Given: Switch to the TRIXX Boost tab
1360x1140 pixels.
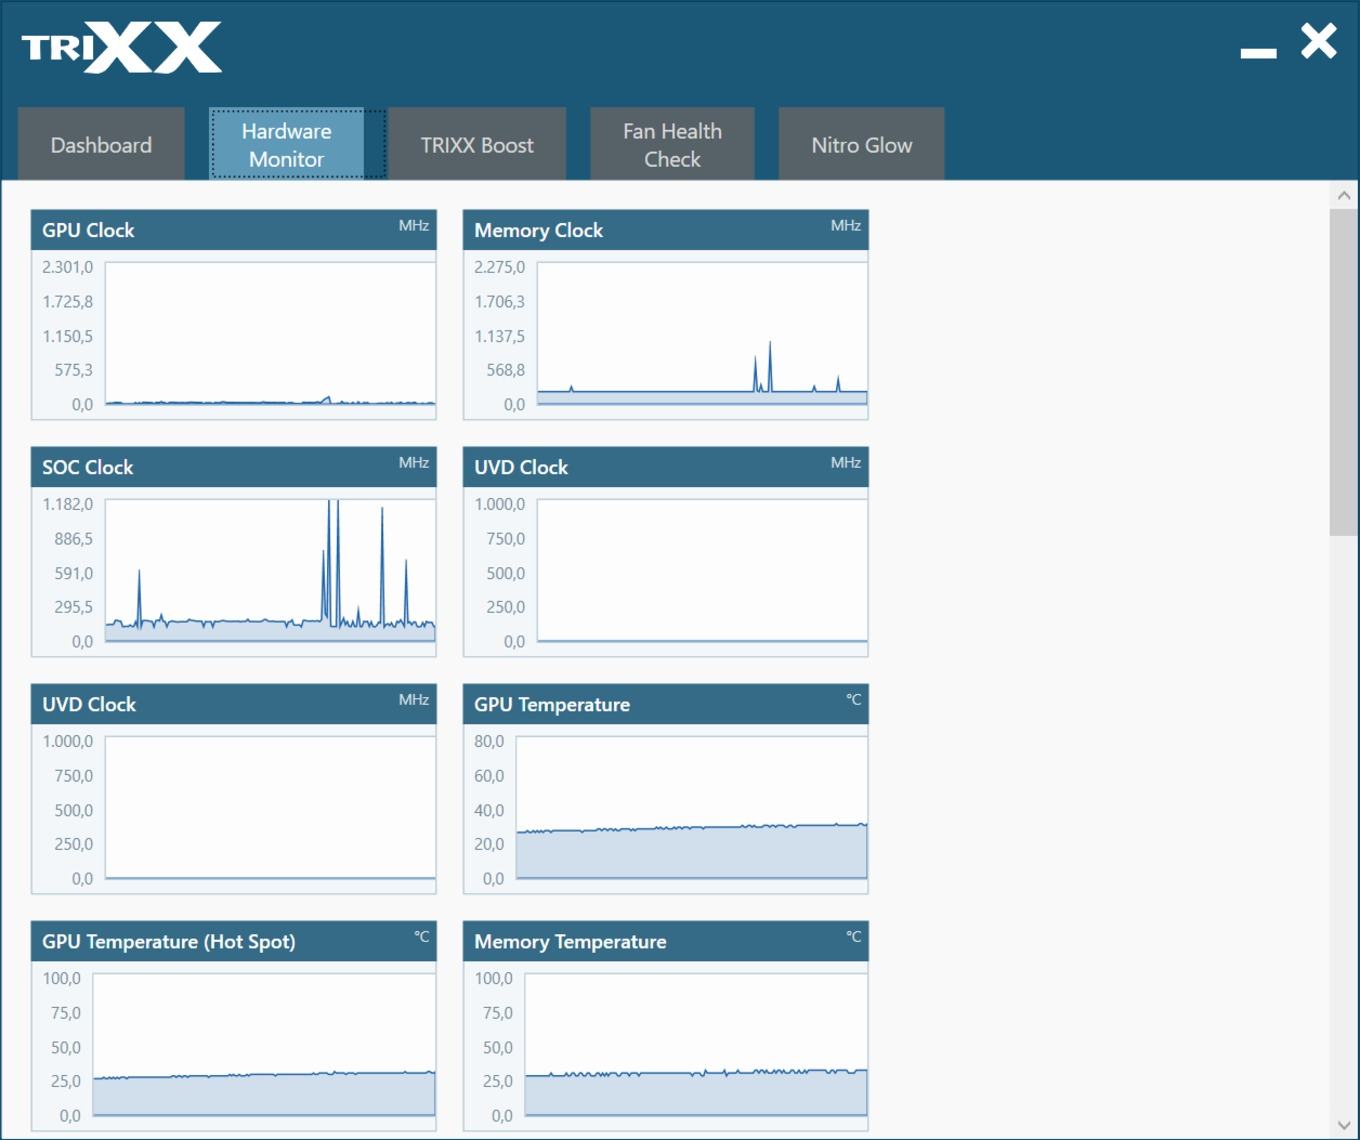Looking at the screenshot, I should pyautogui.click(x=477, y=144).
